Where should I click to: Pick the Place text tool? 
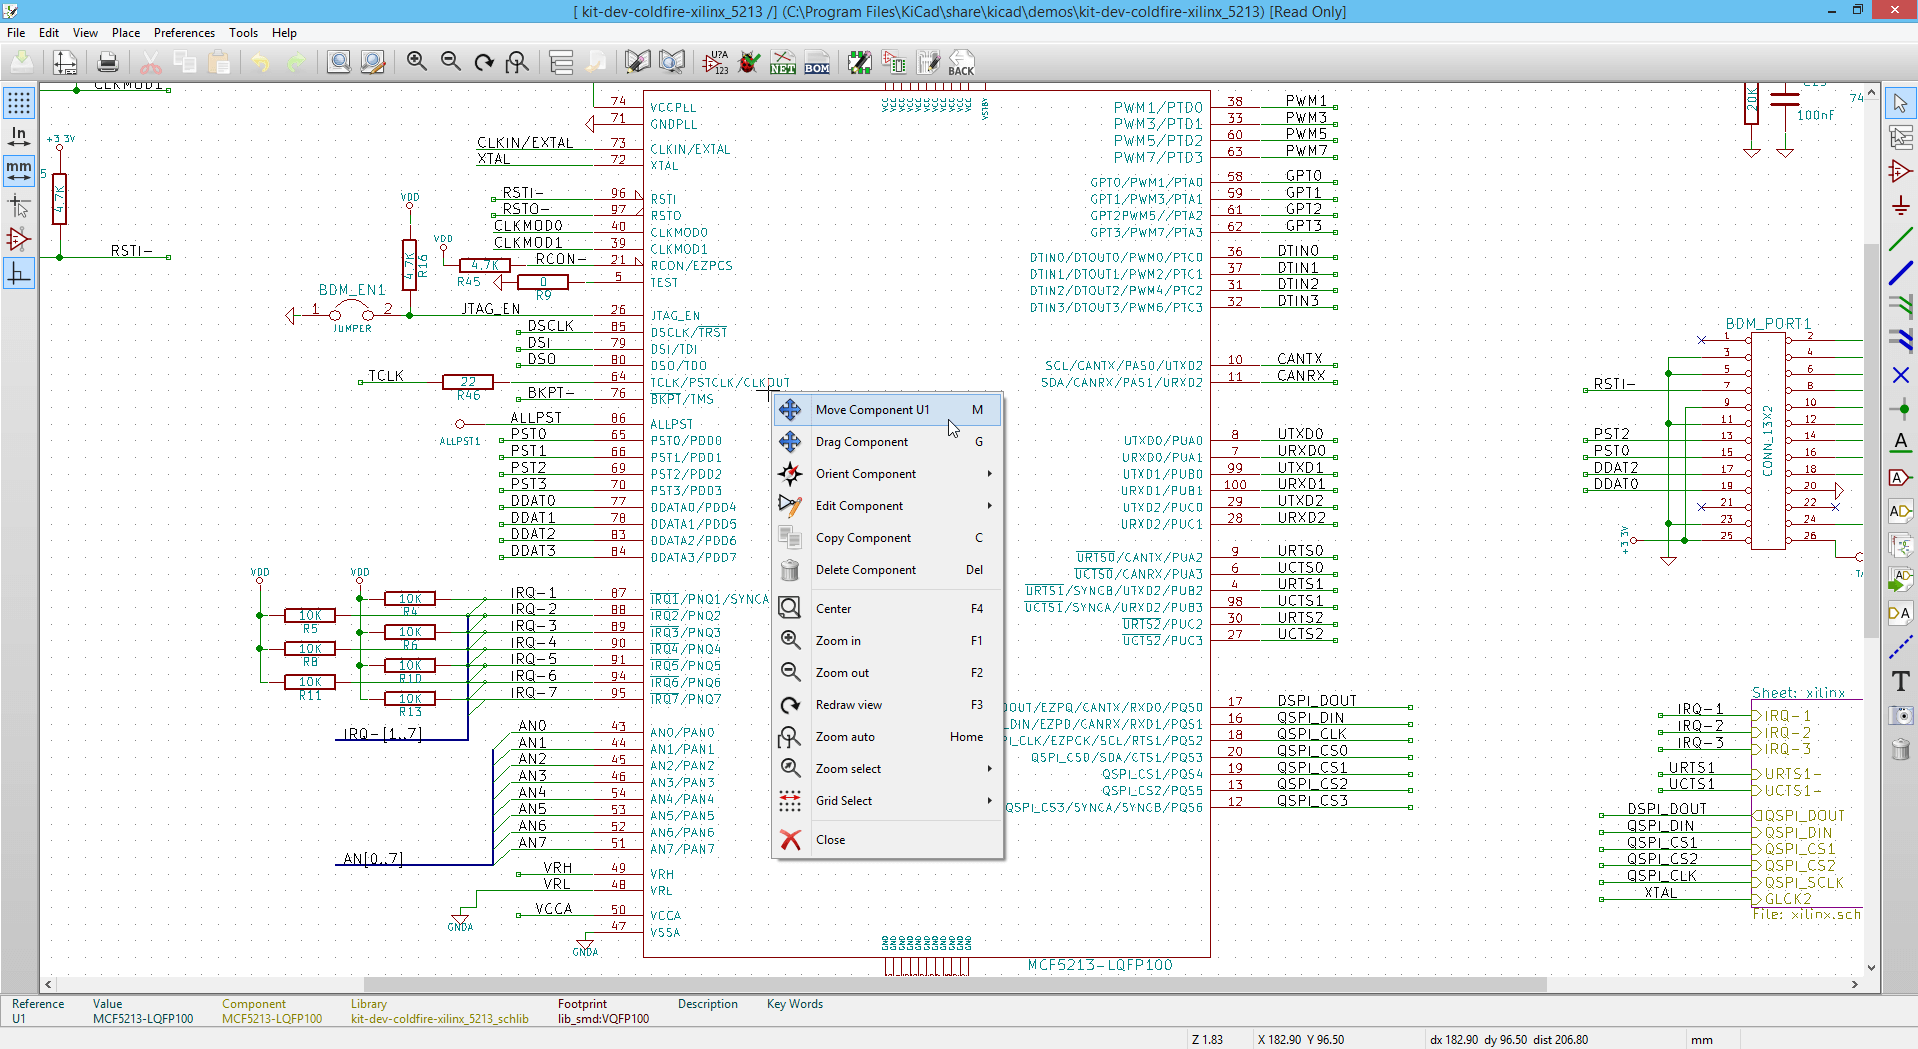coord(1900,681)
